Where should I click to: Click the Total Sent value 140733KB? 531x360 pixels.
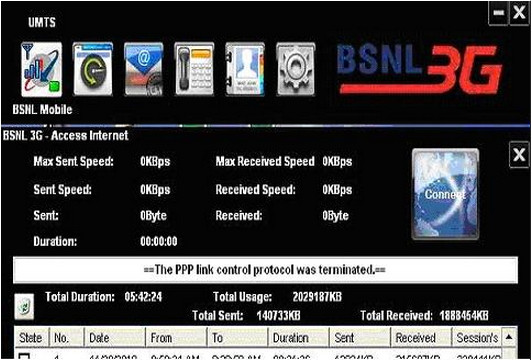(x=278, y=316)
